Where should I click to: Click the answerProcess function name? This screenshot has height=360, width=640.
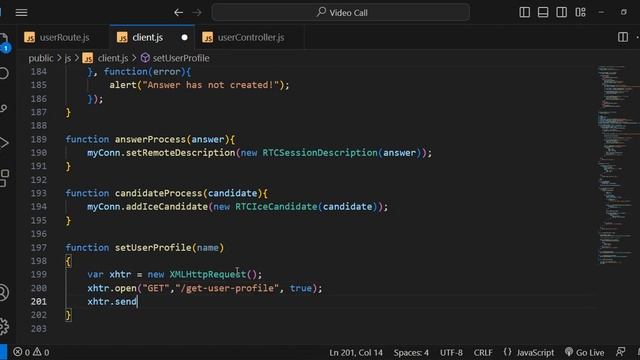[150, 139]
